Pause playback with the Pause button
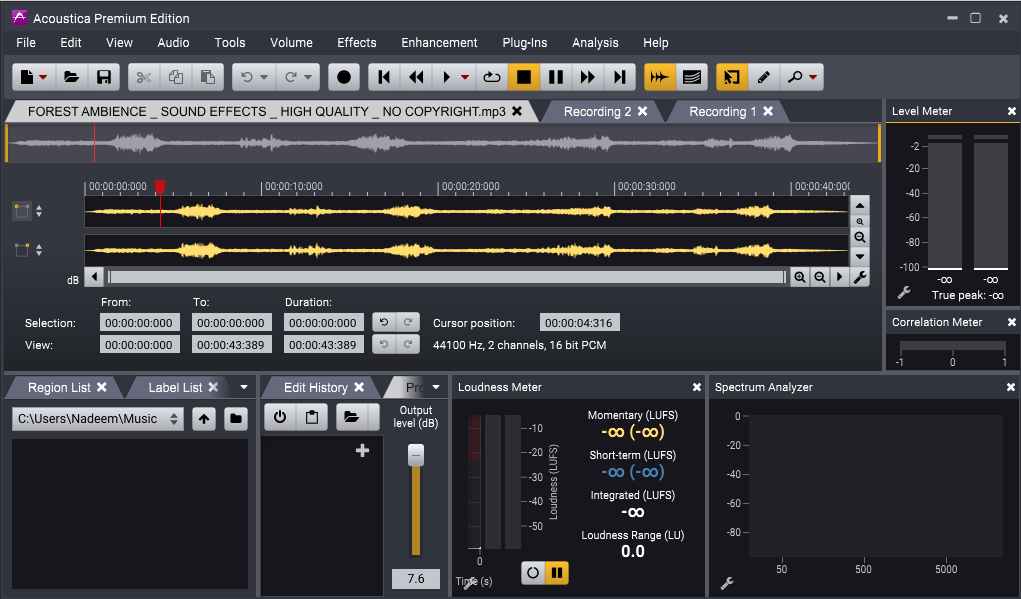 coord(555,77)
